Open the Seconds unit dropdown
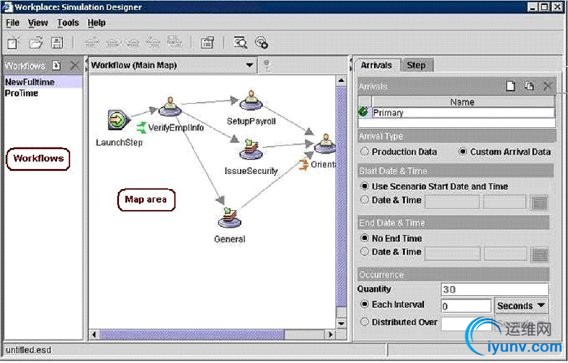The height and width of the screenshot is (363, 568). (521, 306)
